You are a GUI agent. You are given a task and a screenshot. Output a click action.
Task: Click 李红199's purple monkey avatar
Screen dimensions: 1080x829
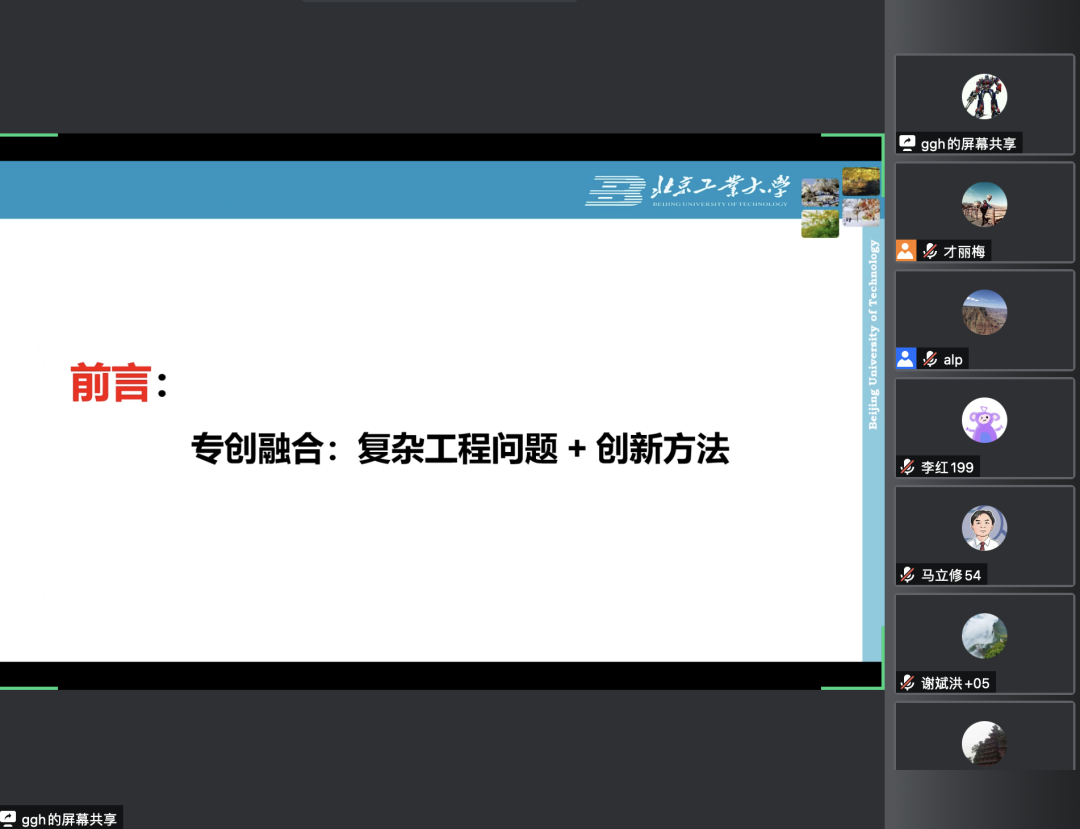click(x=984, y=419)
